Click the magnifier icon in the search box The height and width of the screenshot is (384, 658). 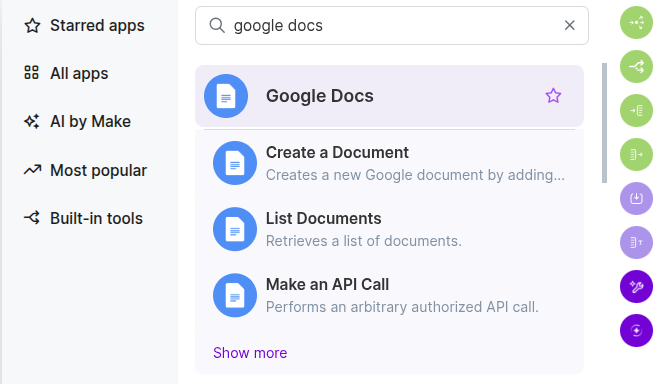pyautogui.click(x=217, y=26)
